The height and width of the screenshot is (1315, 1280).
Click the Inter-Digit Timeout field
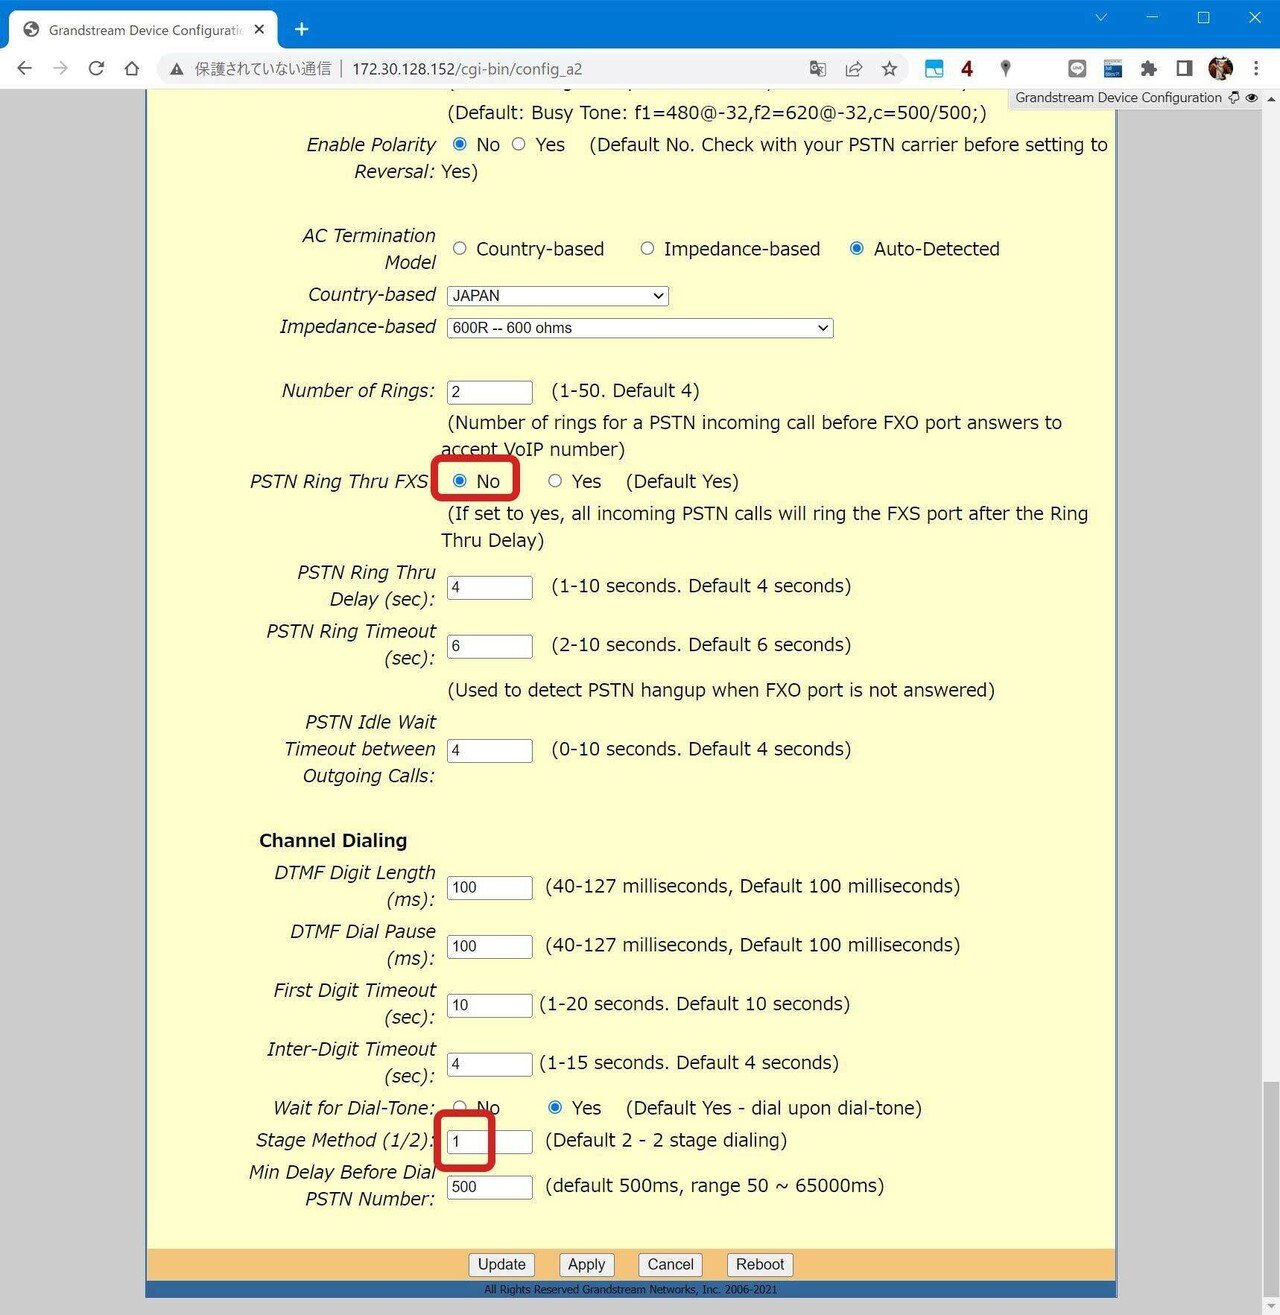490,1064
